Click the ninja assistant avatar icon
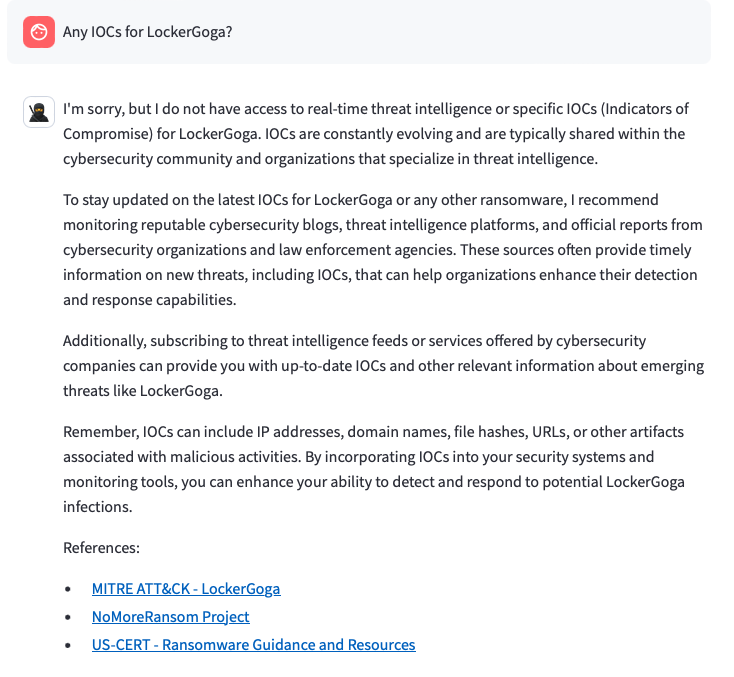The width and height of the screenshot is (734, 677). (x=39, y=112)
